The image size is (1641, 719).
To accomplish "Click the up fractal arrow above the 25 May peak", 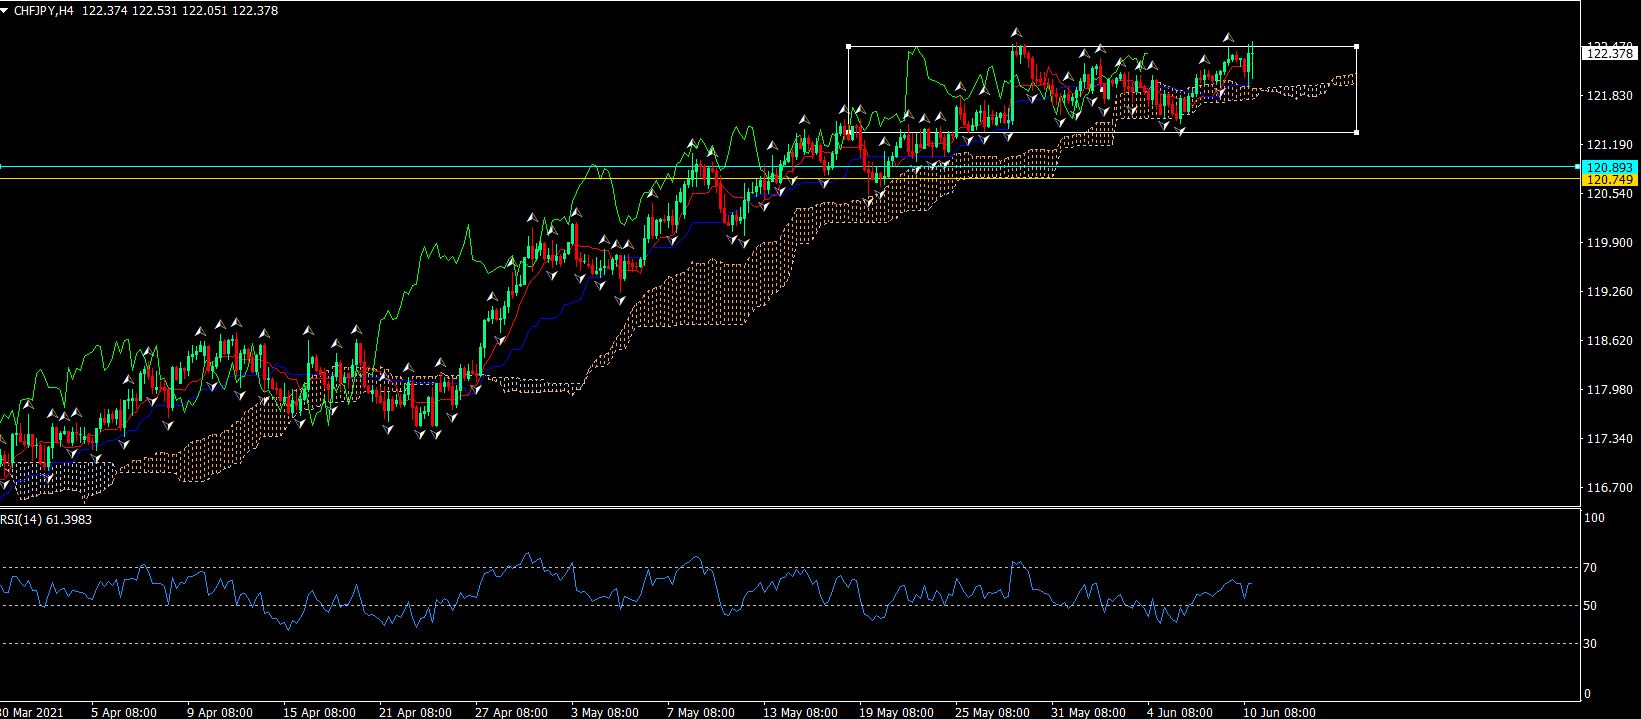I will 1016,33.
